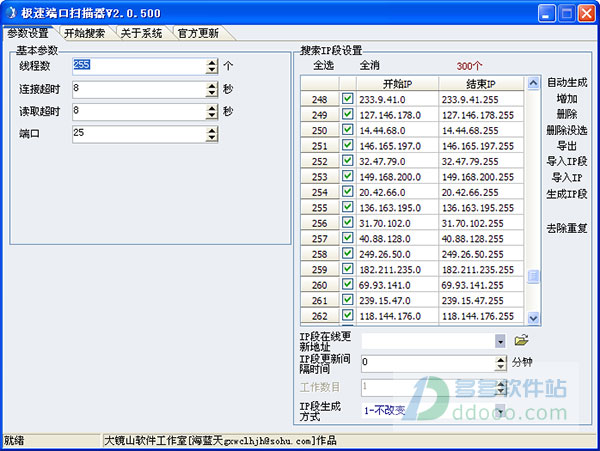Click the 端口 spinner arrows
Screen dimensions: 600x451
tap(212, 134)
